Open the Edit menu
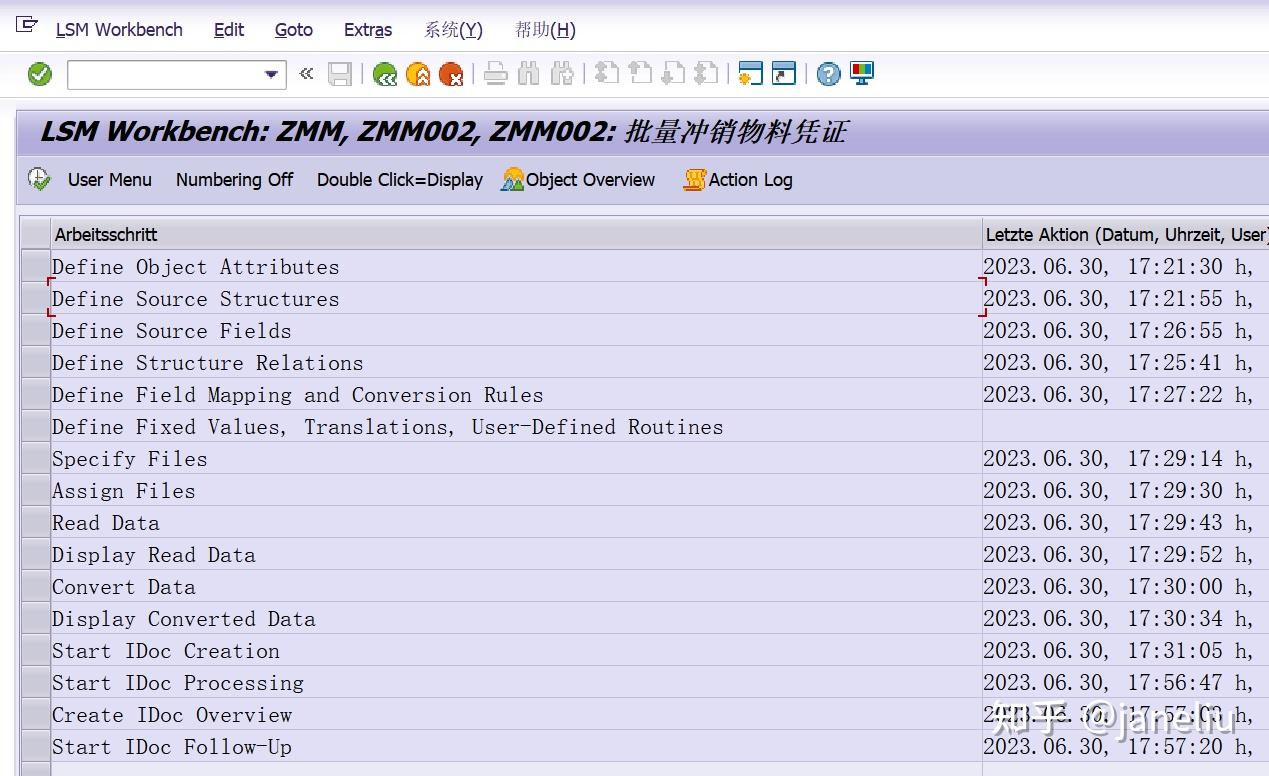 pos(229,30)
